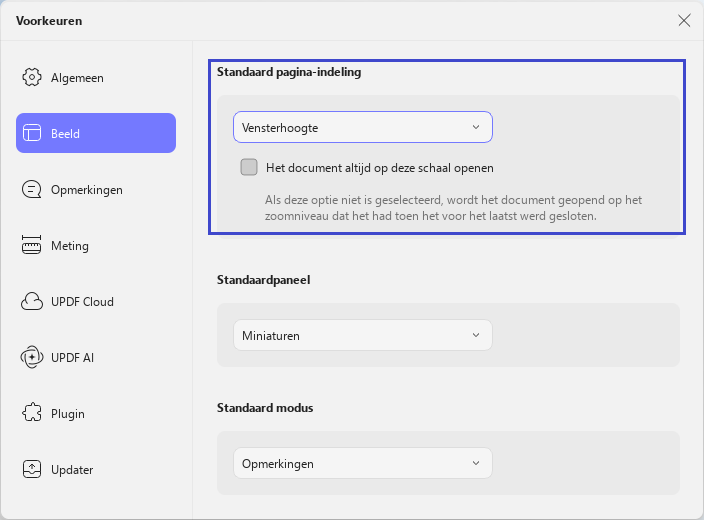Open the UPDF Cloud settings
This screenshot has height=520, width=704.
pos(96,301)
